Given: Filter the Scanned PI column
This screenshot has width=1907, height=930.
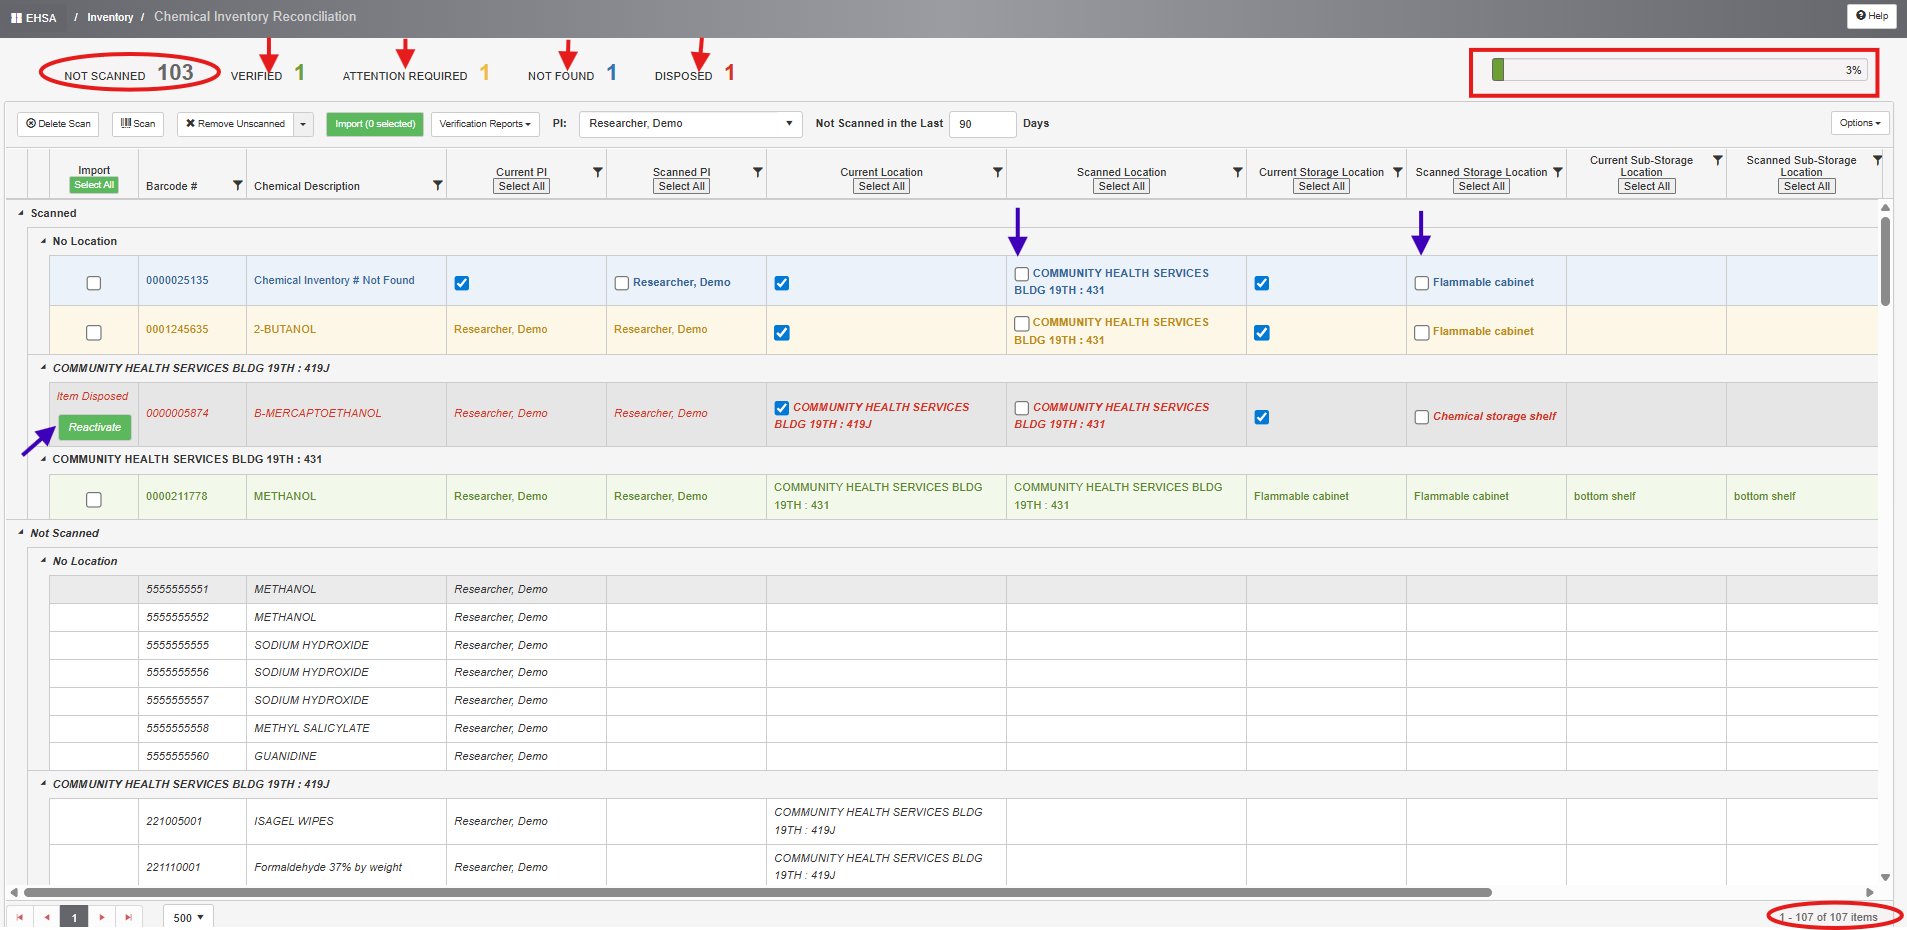Looking at the screenshot, I should point(757,172).
